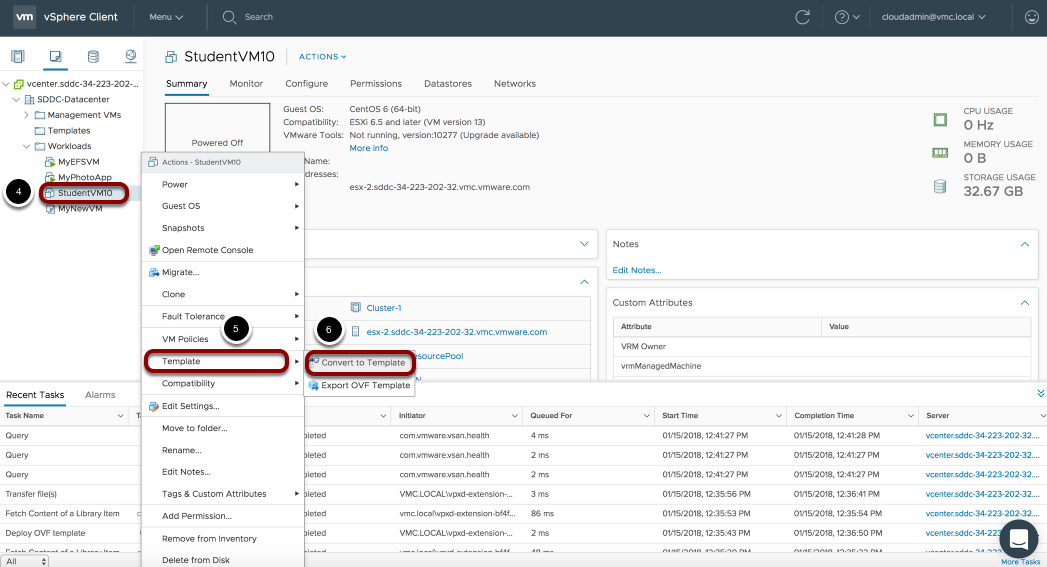Open the Menu dropdown in the header
The height and width of the screenshot is (567, 1047).
(x=166, y=17)
